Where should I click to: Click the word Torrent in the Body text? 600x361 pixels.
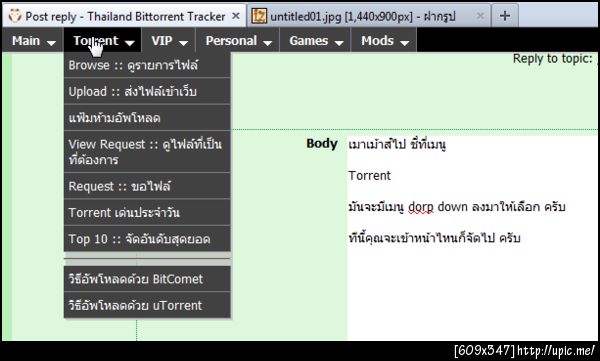(369, 176)
